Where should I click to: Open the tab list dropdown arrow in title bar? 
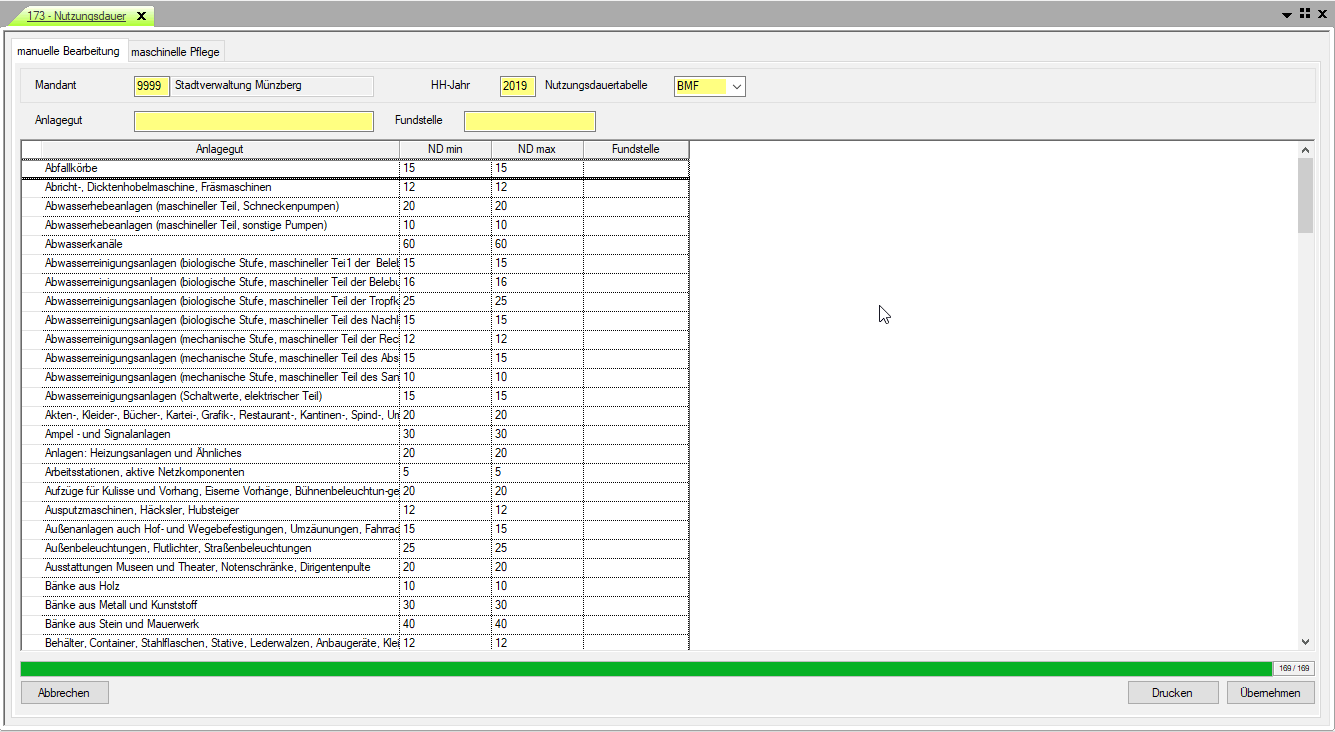1287,14
